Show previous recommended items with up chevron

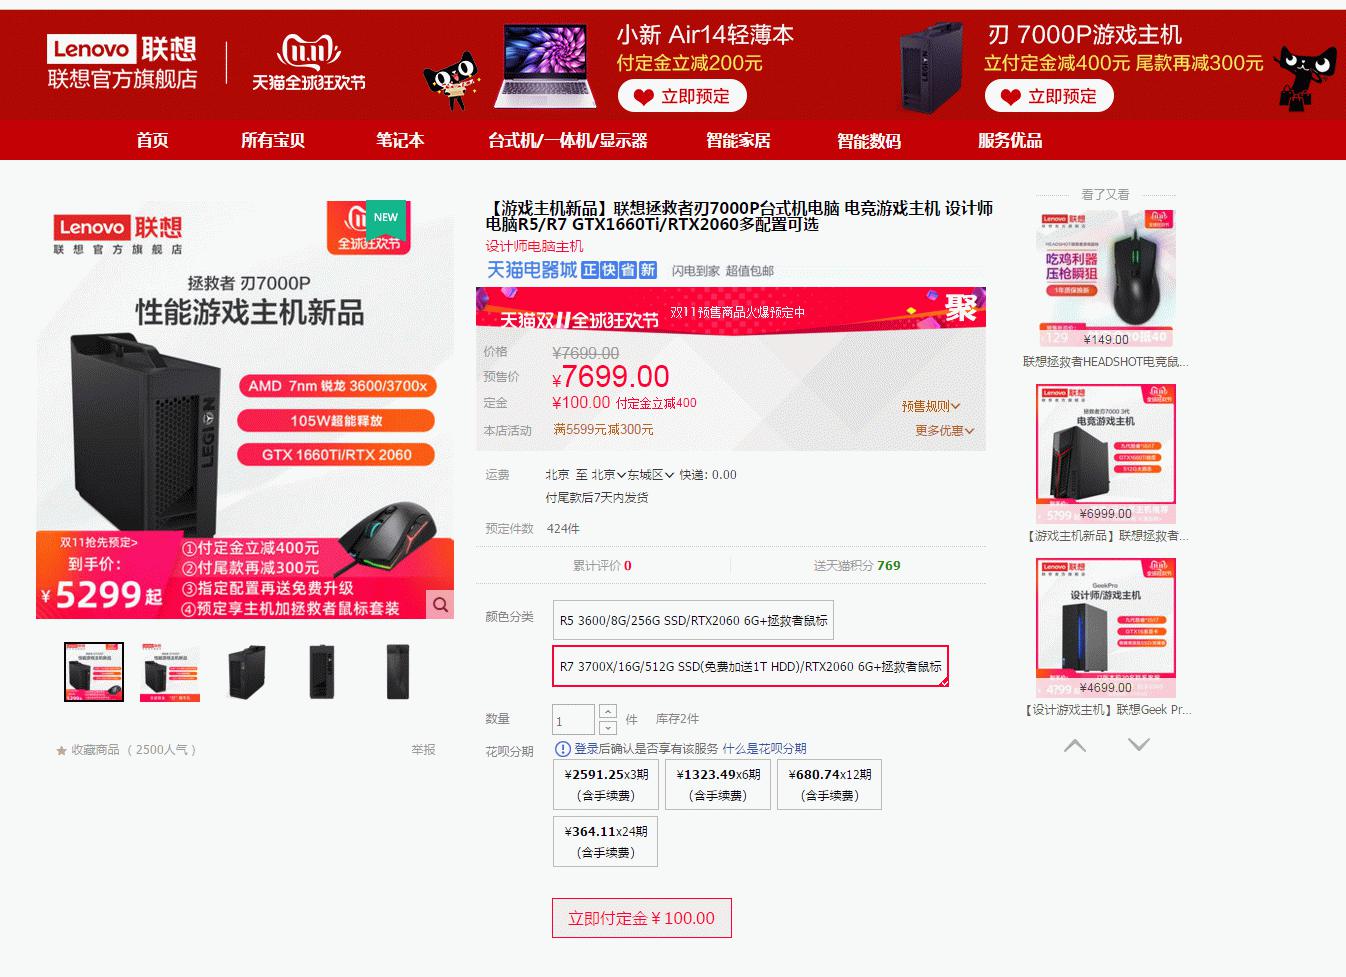pos(1075,745)
